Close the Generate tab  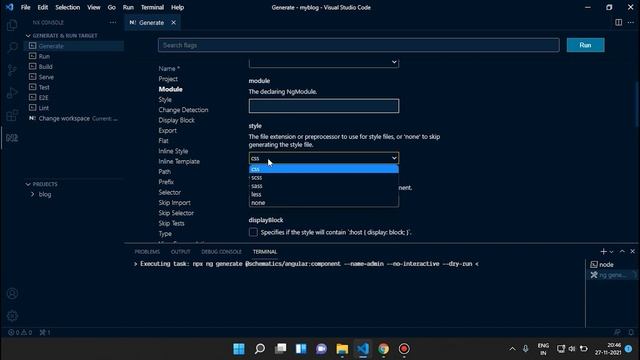click(x=173, y=22)
